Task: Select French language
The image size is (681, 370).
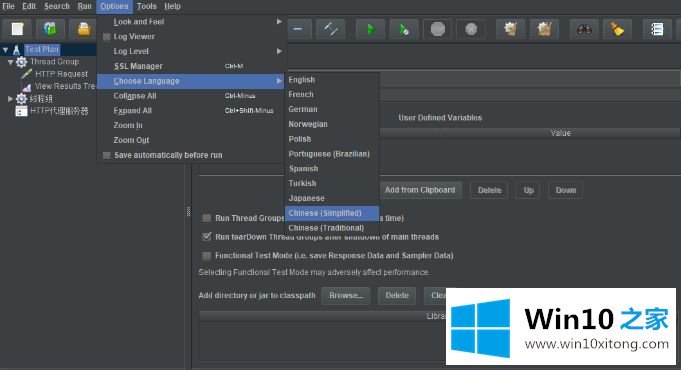Action: pyautogui.click(x=332, y=95)
